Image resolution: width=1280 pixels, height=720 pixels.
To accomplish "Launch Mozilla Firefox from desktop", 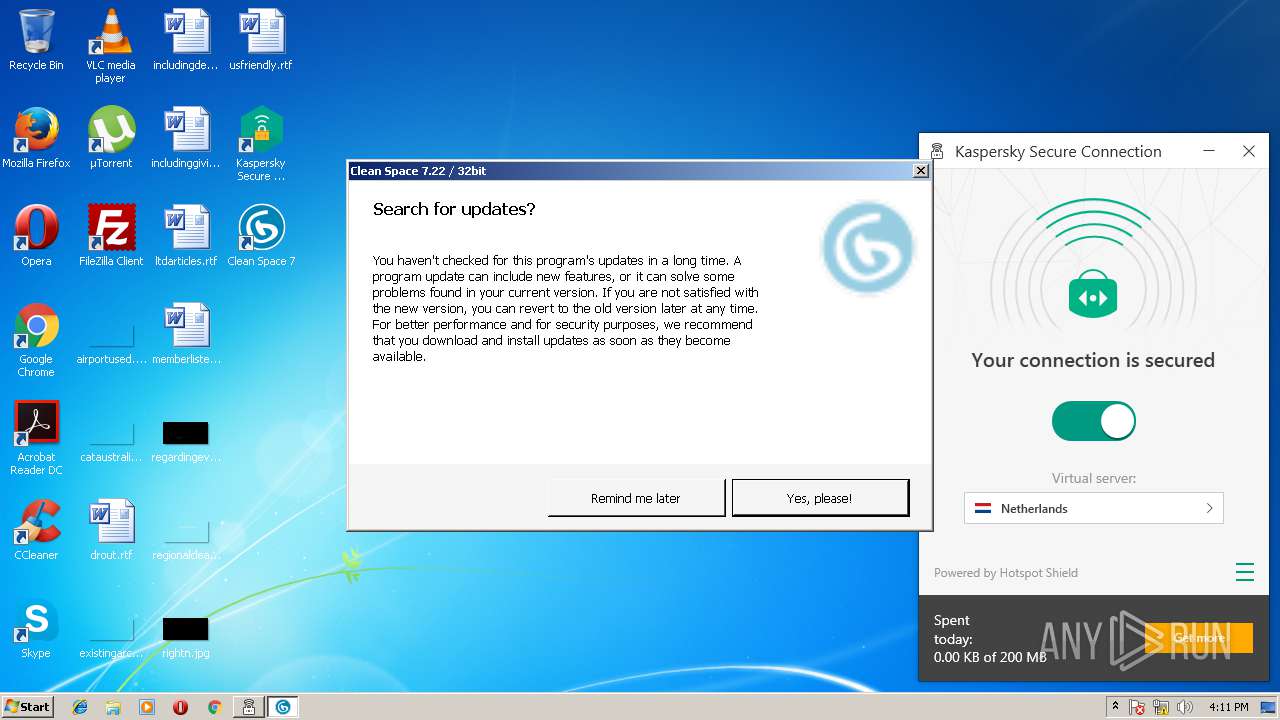I will 36,138.
